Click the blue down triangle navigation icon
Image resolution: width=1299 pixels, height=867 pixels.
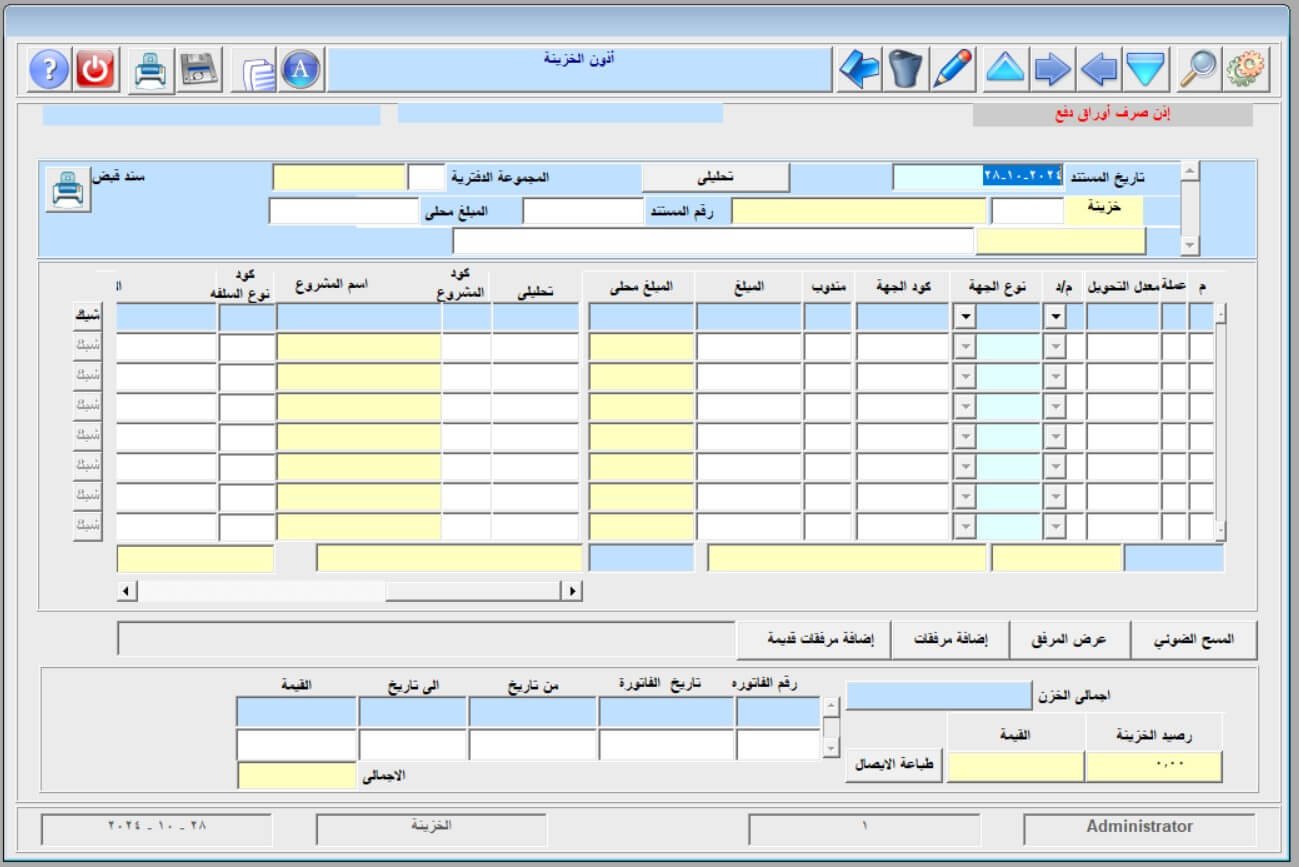1145,69
